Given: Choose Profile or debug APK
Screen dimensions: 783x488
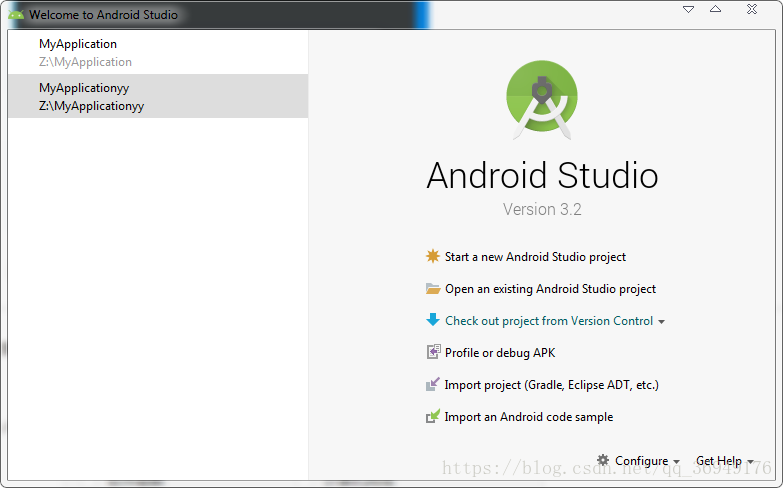Looking at the screenshot, I should pyautogui.click(x=500, y=353).
